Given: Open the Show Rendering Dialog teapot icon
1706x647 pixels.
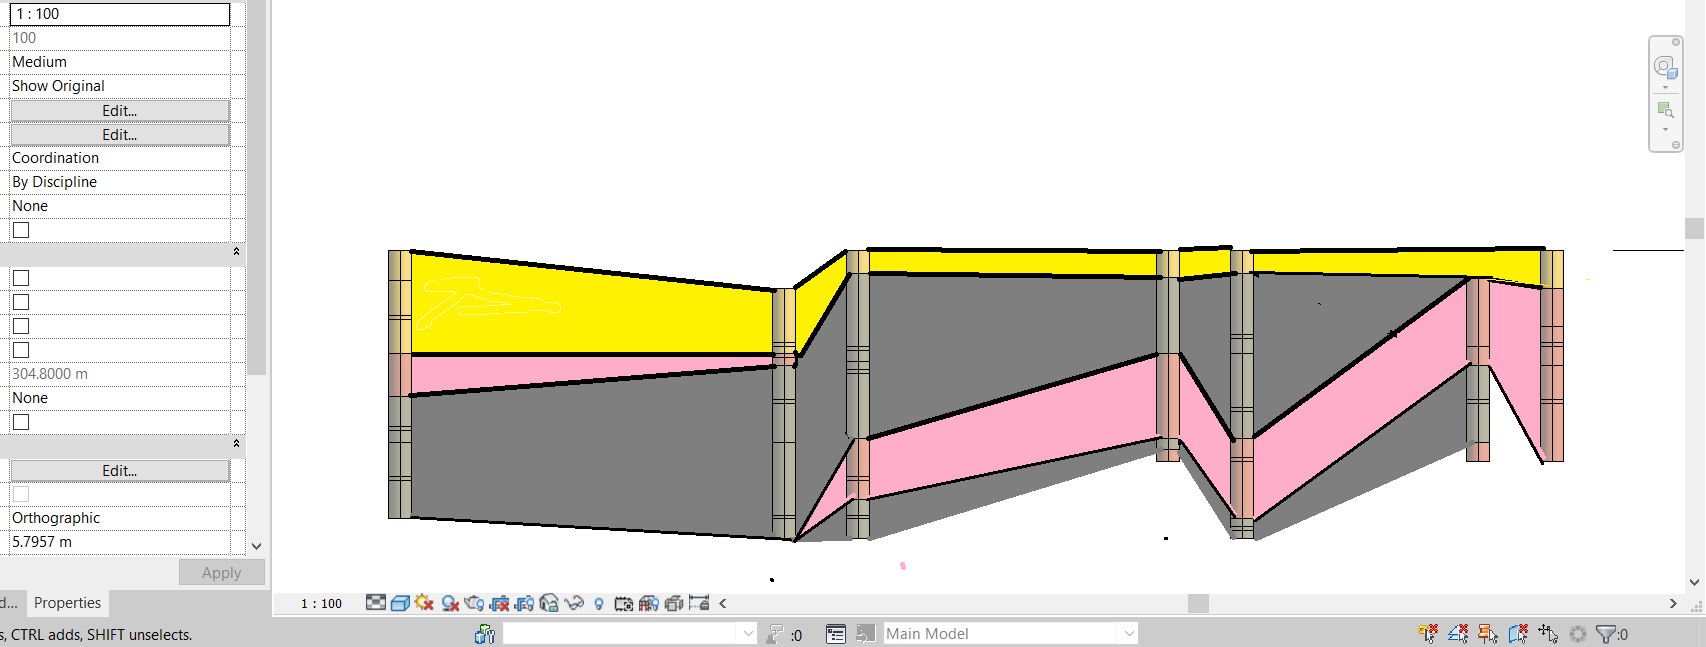Looking at the screenshot, I should [x=475, y=603].
